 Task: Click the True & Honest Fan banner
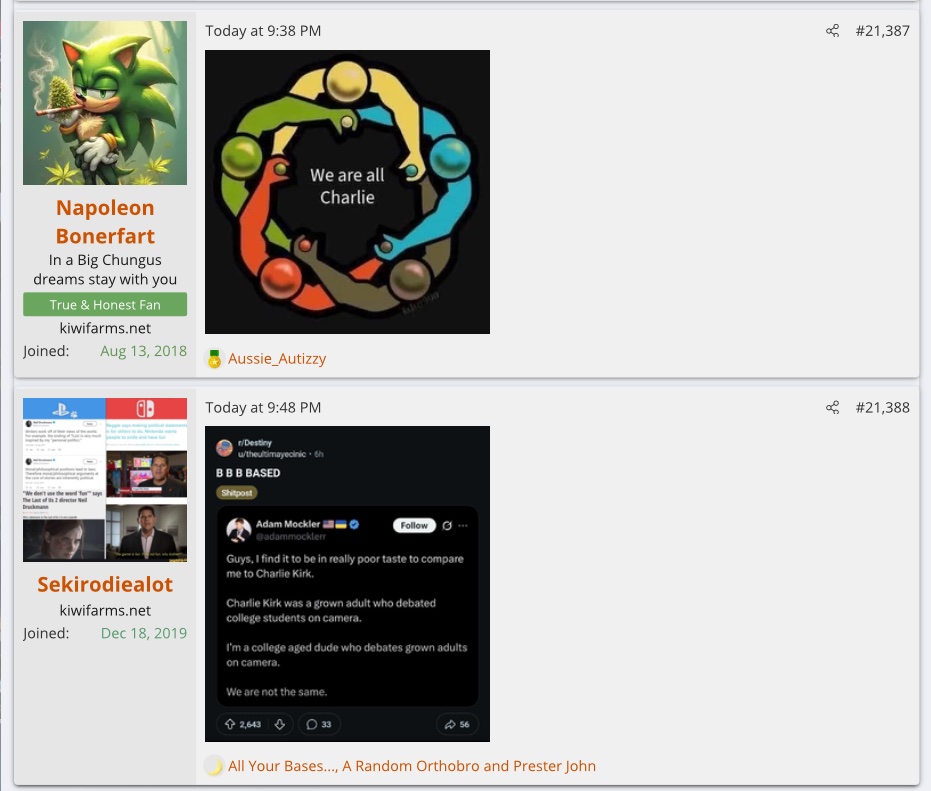pos(105,305)
